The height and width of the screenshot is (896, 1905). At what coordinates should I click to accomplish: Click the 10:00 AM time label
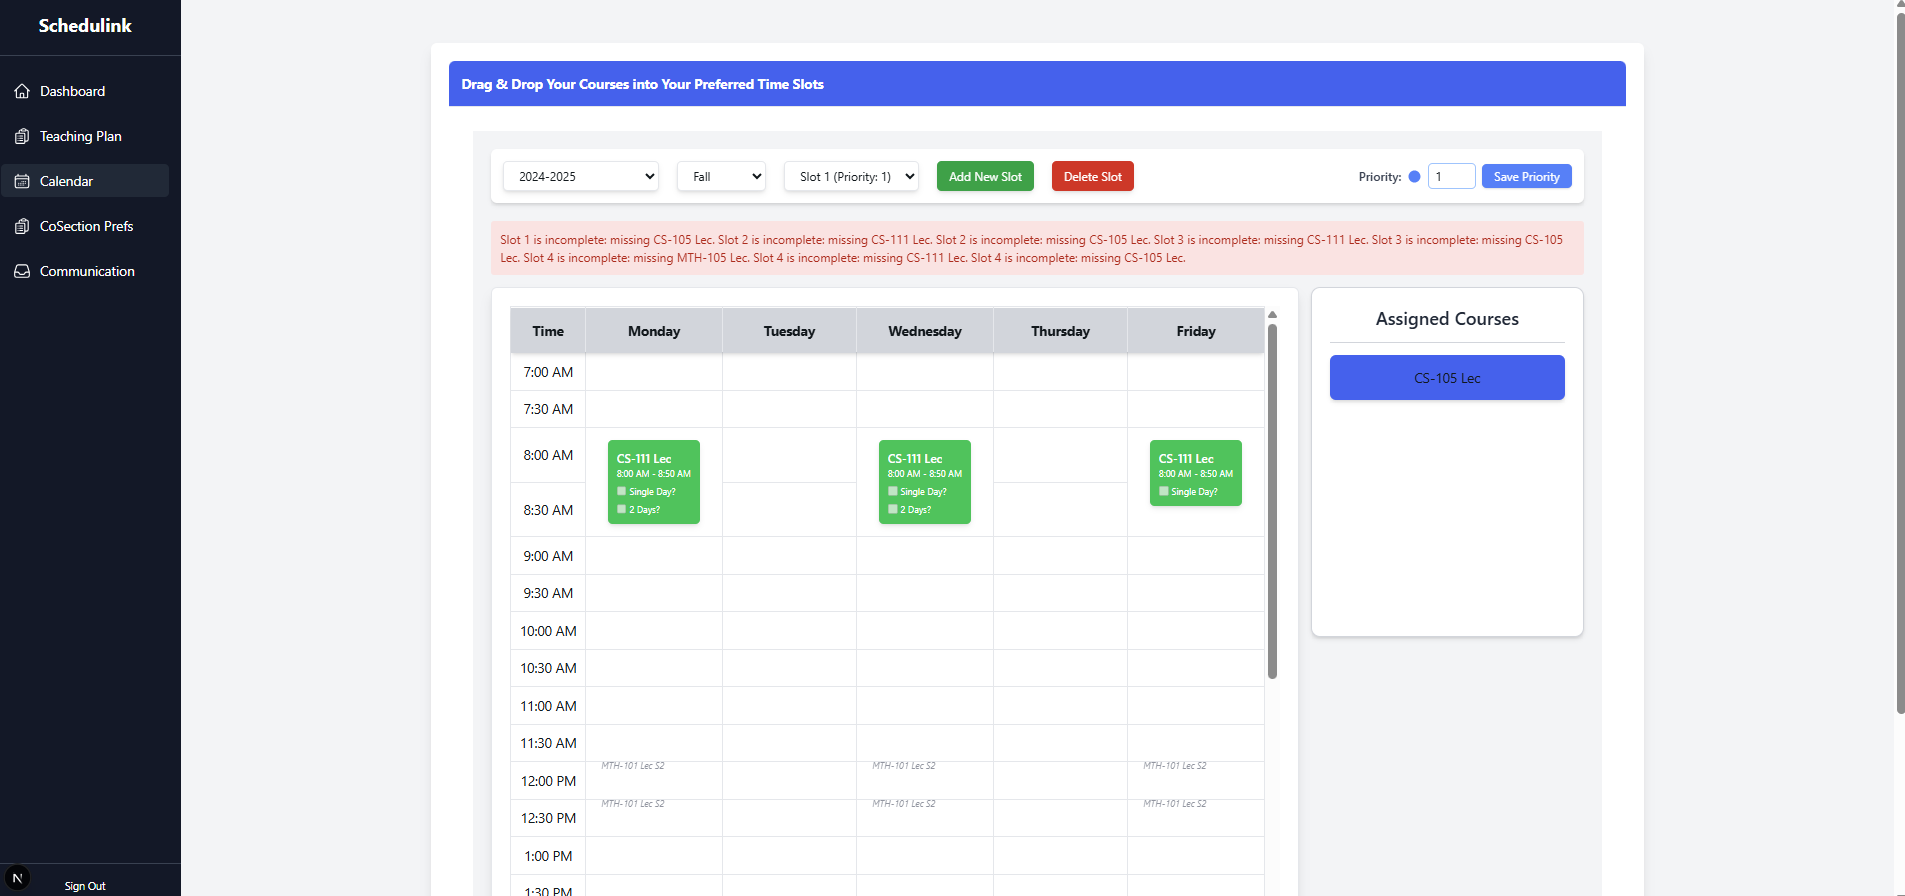[548, 631]
